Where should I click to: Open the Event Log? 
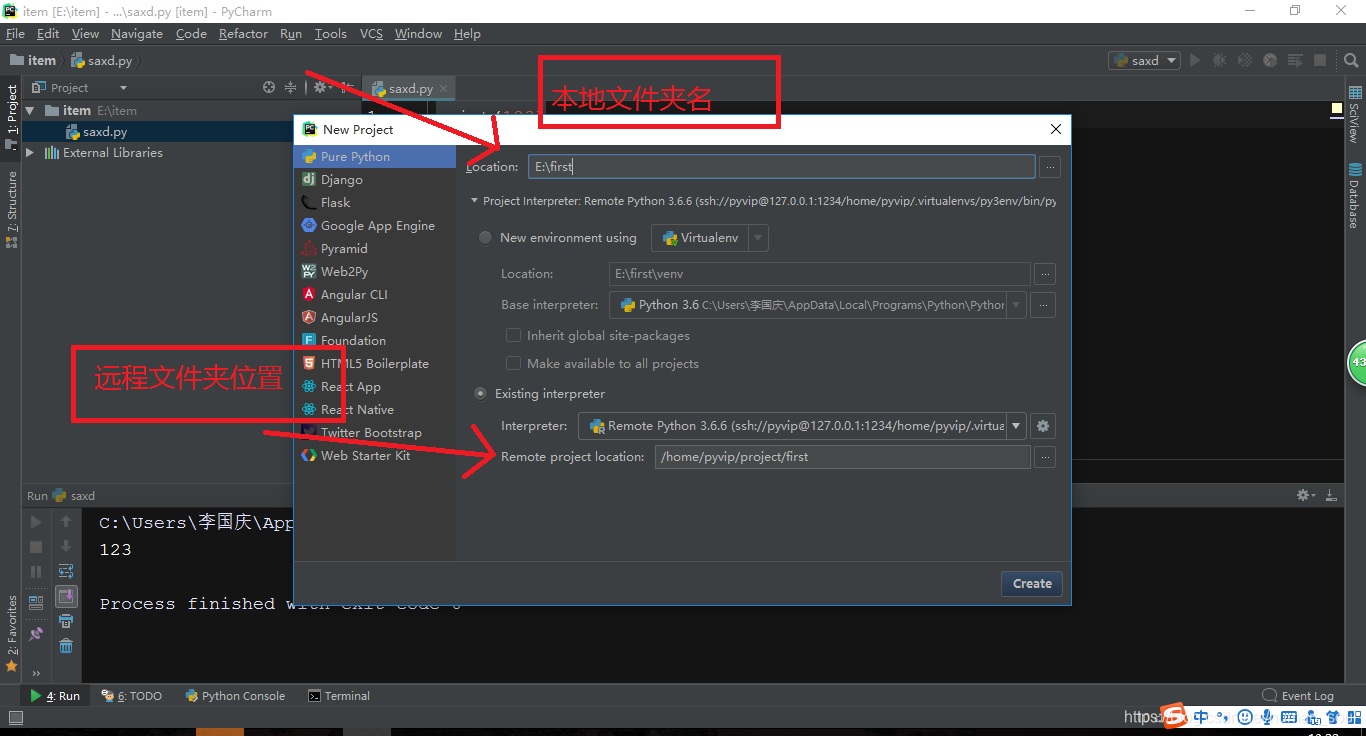(1298, 696)
